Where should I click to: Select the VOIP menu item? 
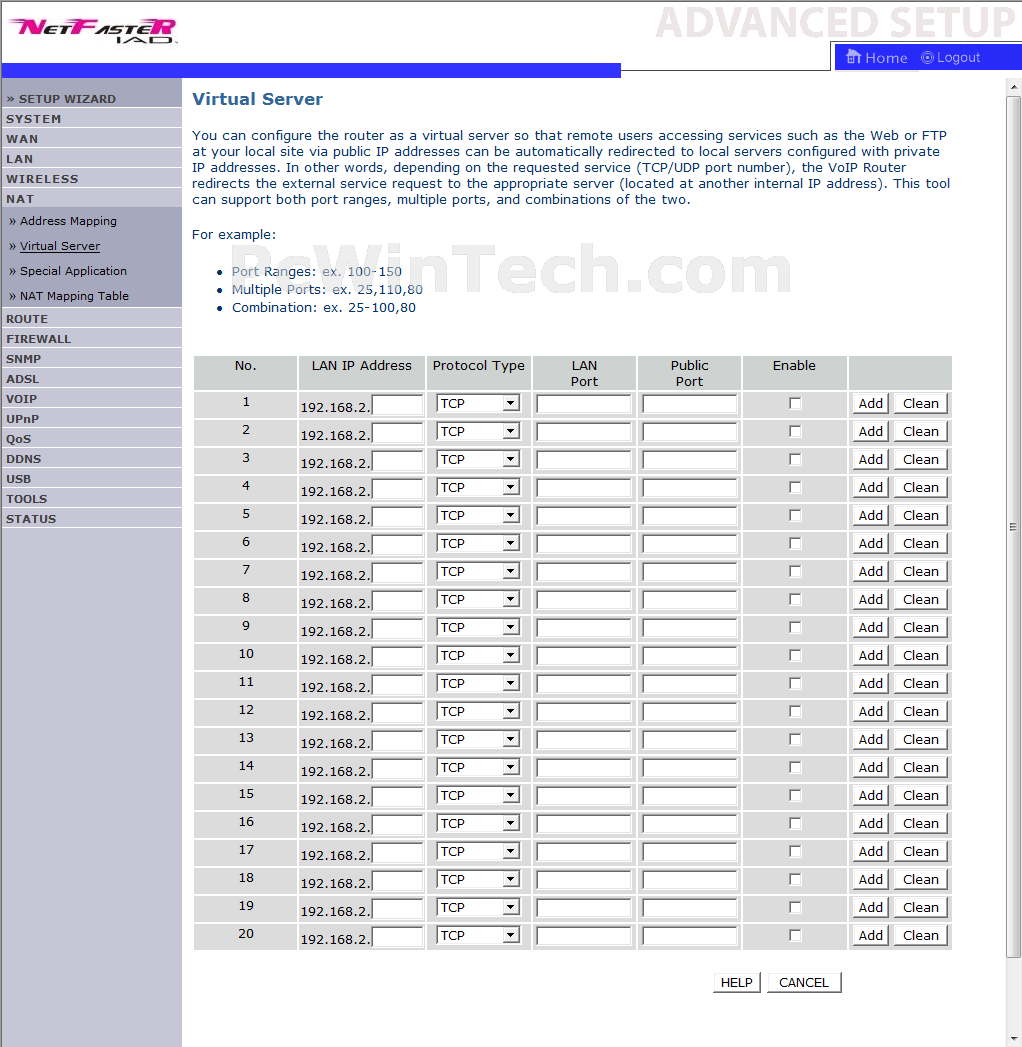click(21, 399)
